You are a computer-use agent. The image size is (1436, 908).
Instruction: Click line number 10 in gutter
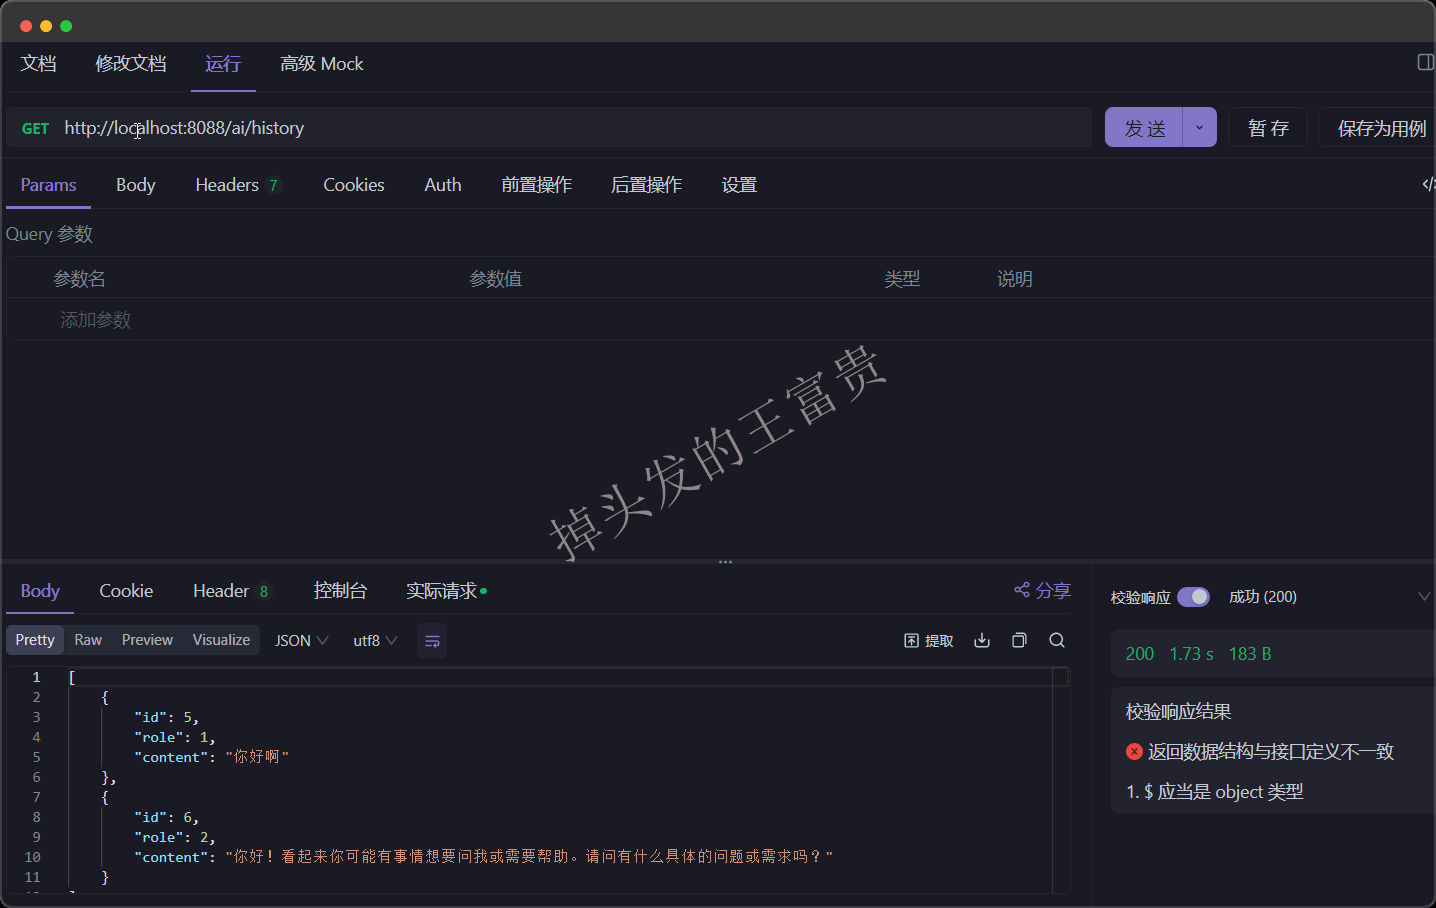32,857
